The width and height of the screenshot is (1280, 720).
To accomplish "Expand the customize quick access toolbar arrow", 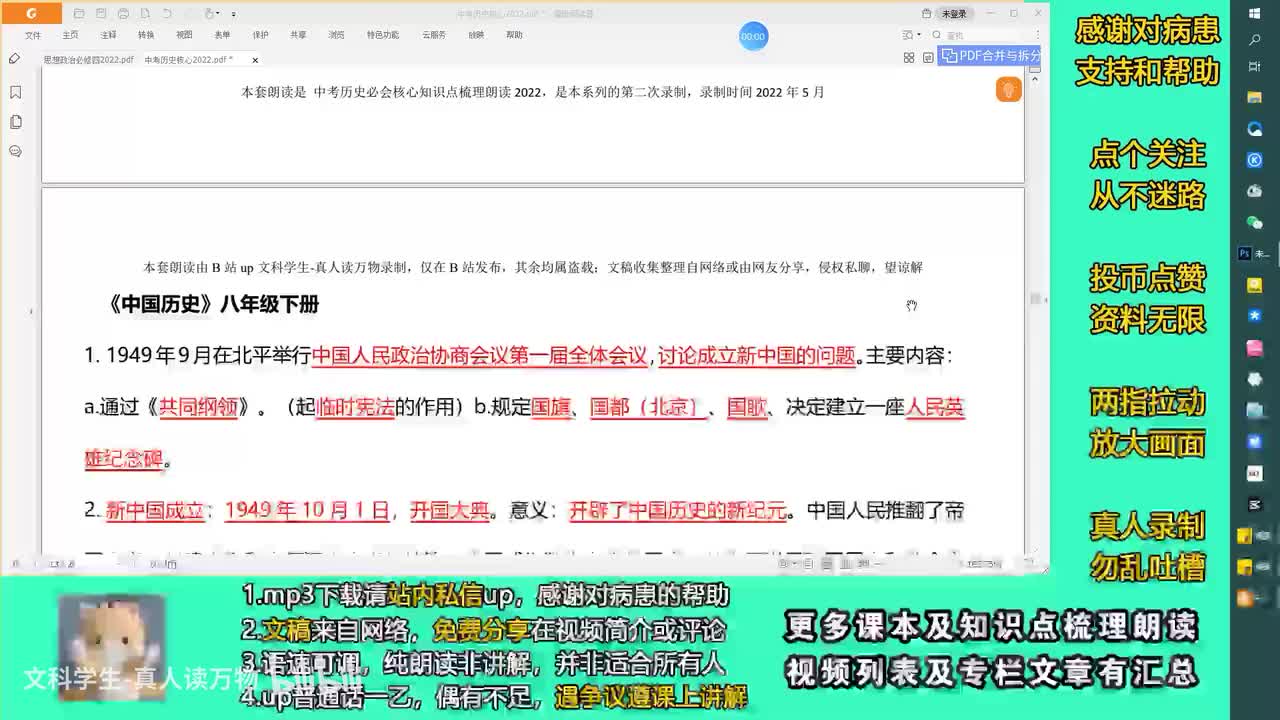I will tap(233, 14).
